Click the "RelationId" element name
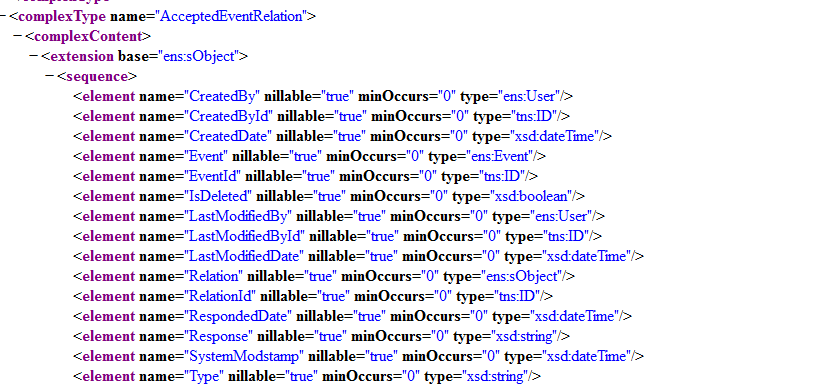The height and width of the screenshot is (388, 816). (x=221, y=296)
